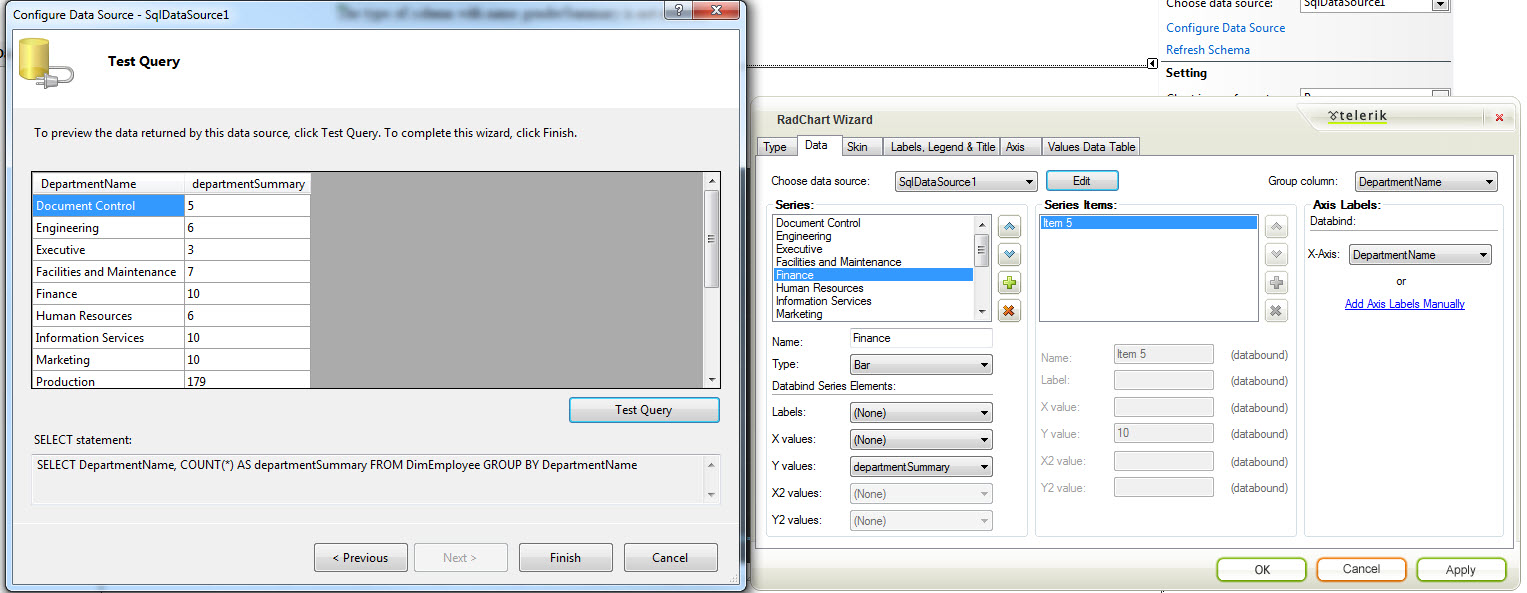The height and width of the screenshot is (593, 1527).
Task: Click Finish in Configure Data Source
Action: click(x=565, y=558)
